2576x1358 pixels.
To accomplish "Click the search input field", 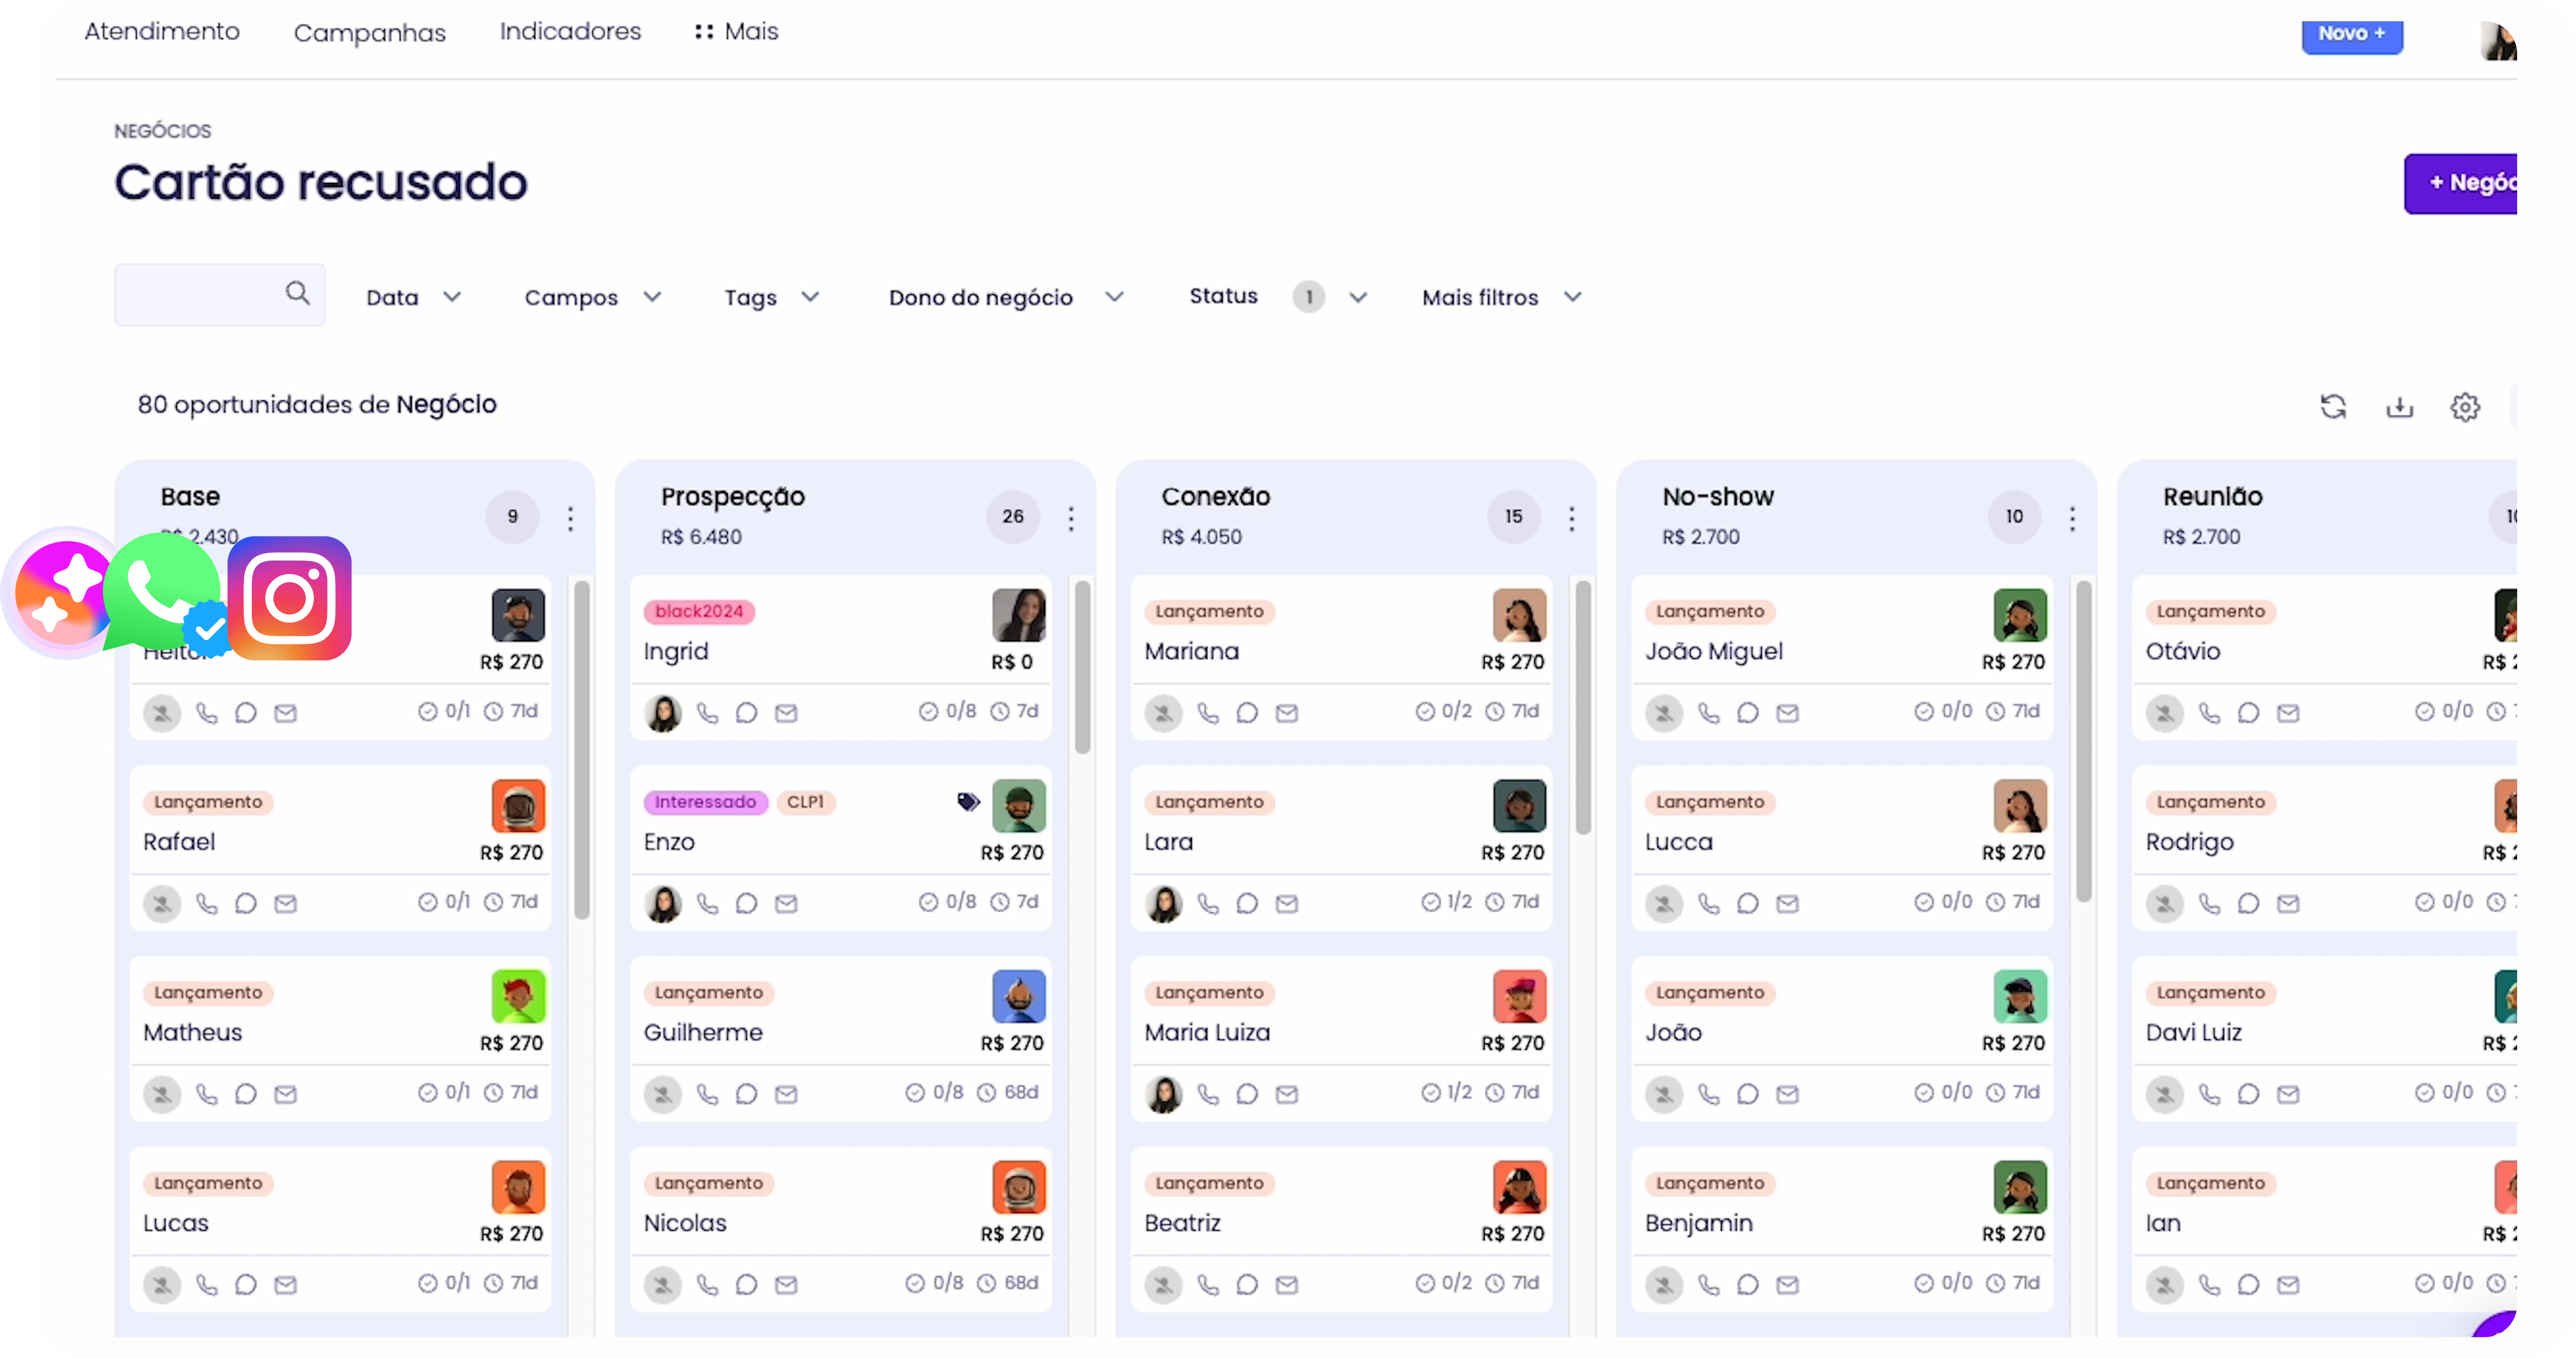I will (200, 294).
